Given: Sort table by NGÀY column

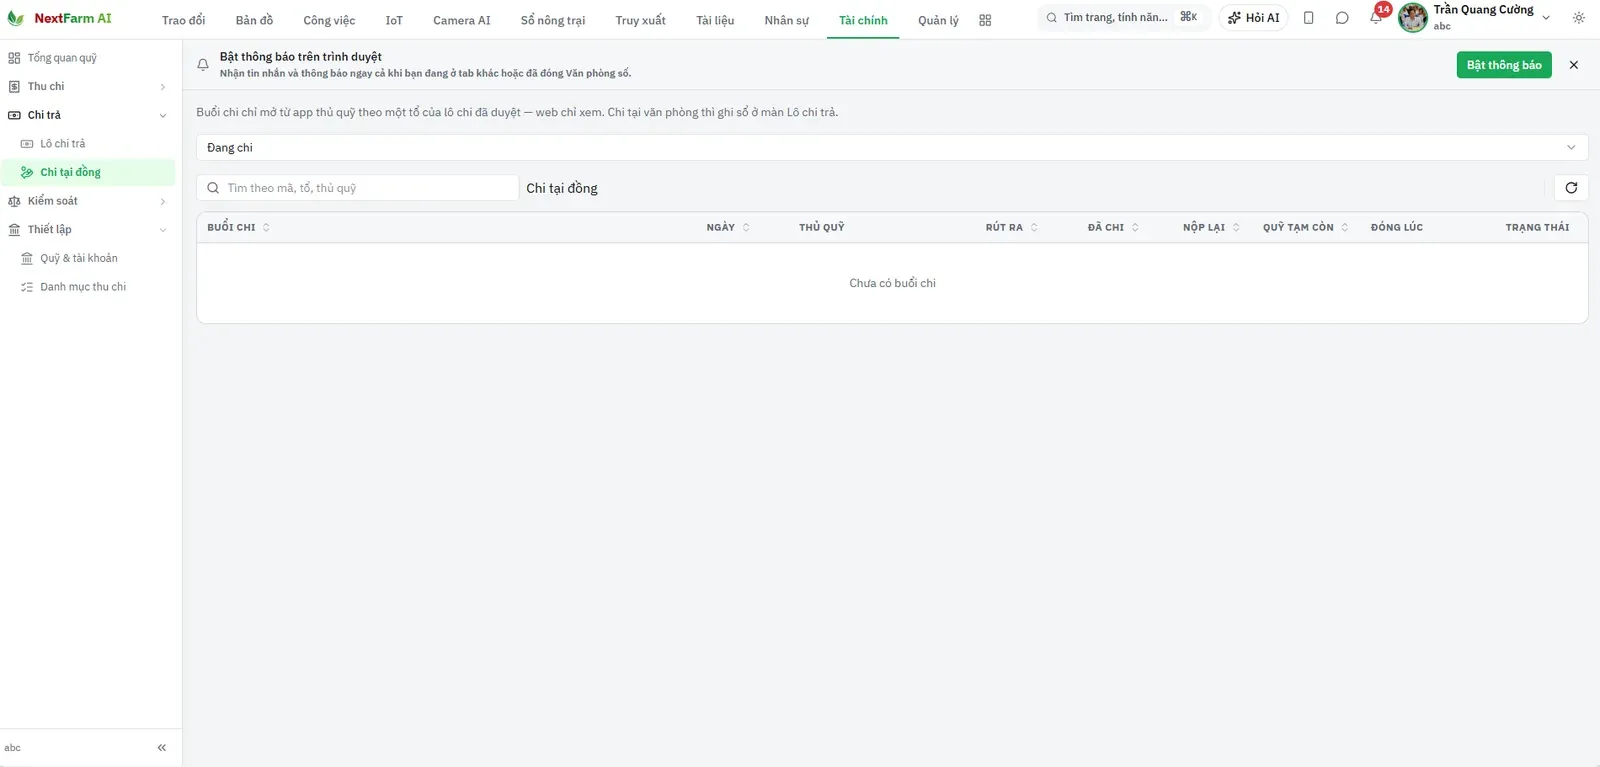Looking at the screenshot, I should click(x=728, y=228).
